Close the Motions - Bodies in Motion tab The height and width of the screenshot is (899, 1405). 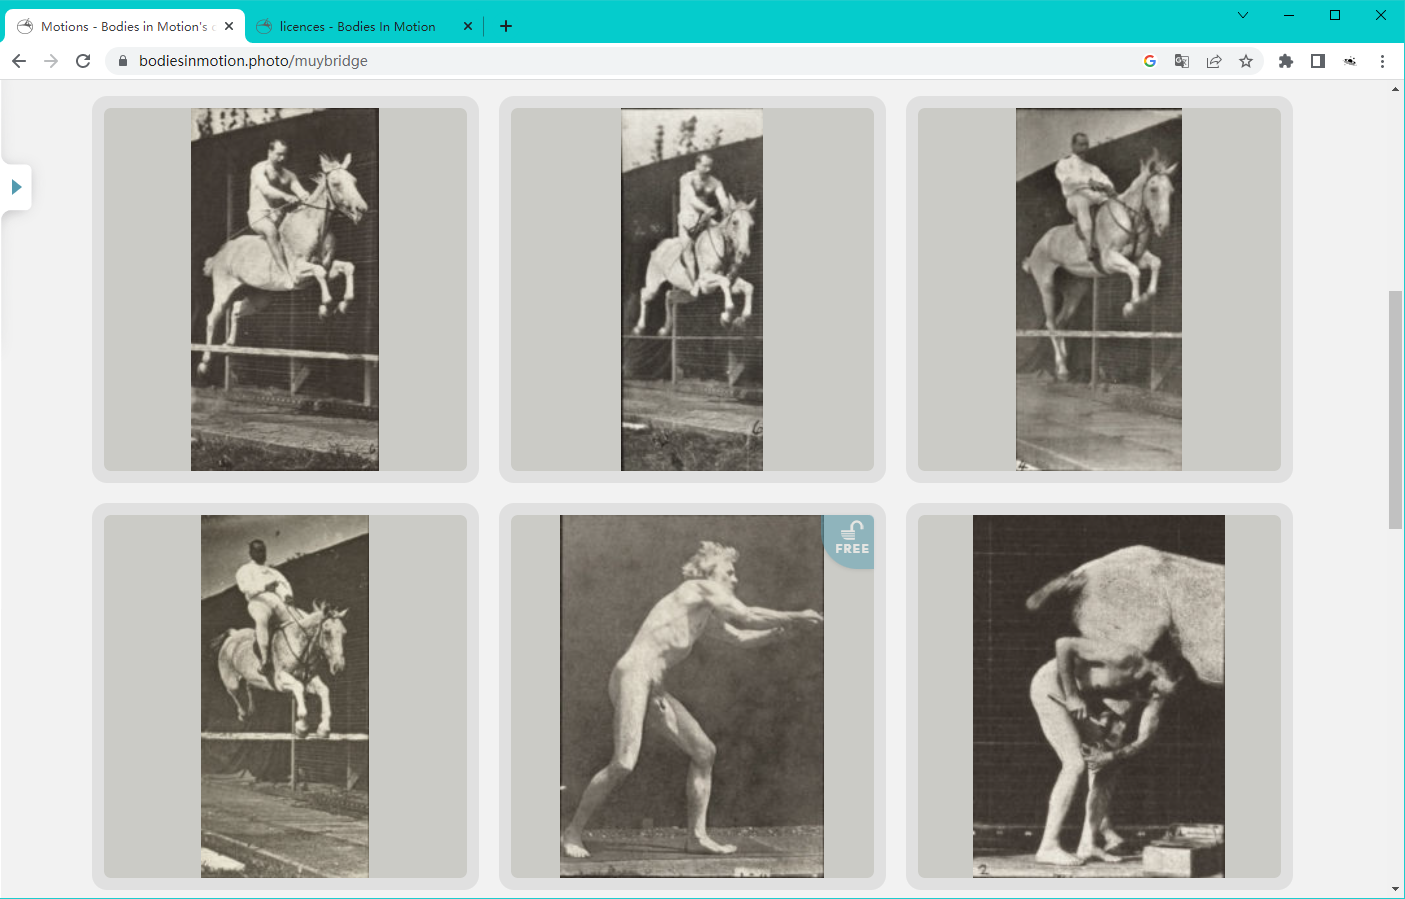coord(229,26)
